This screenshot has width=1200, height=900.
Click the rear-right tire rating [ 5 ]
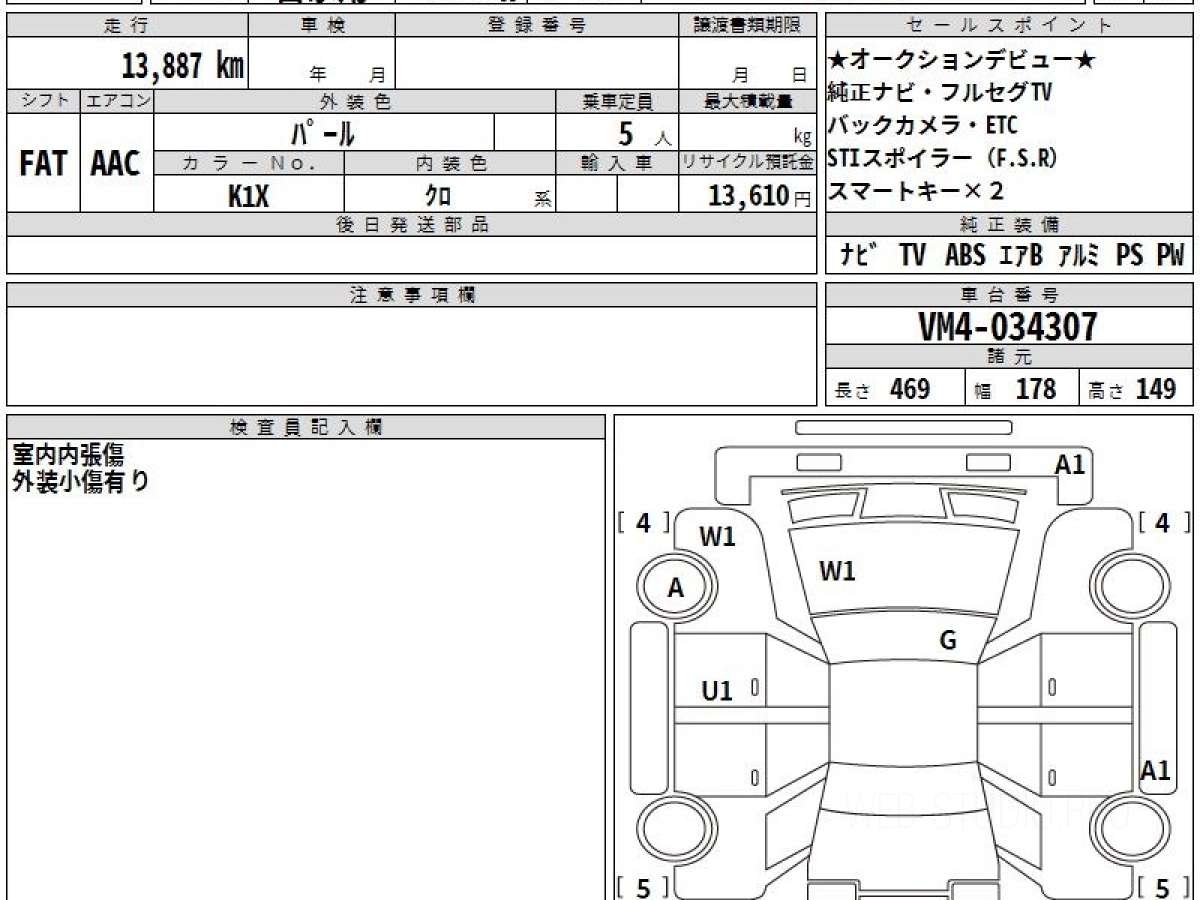click(x=1163, y=887)
